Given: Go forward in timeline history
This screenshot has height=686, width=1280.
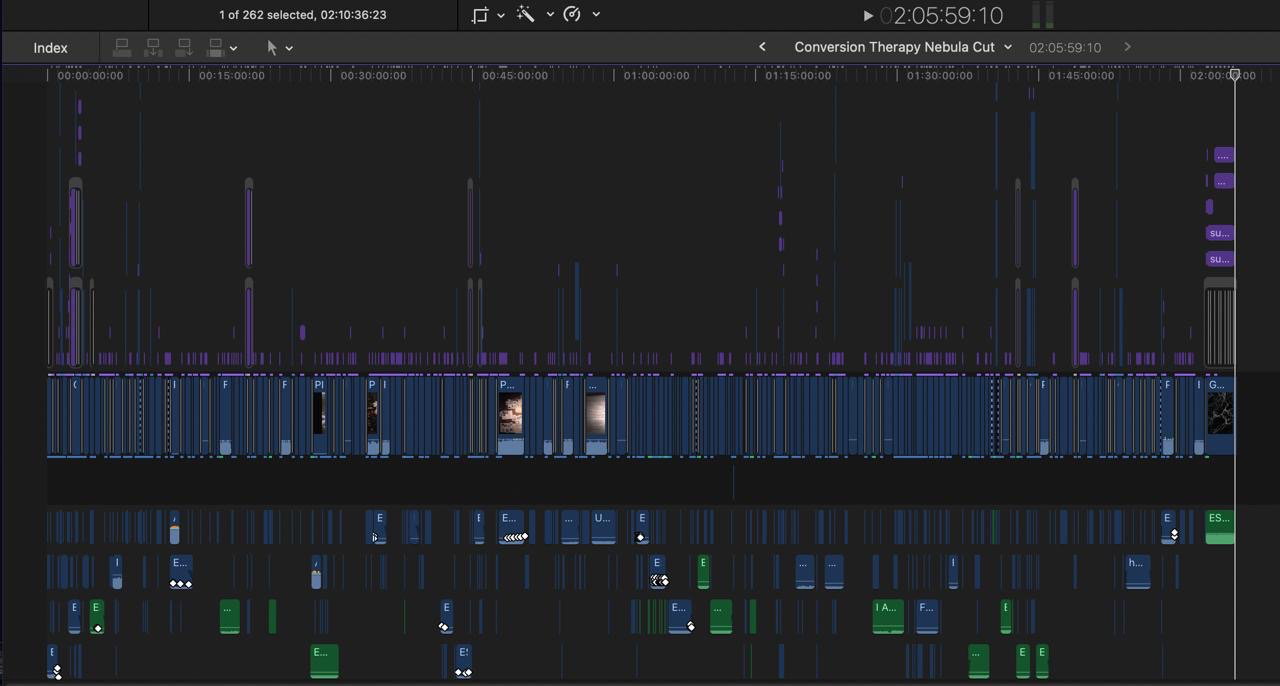Looking at the screenshot, I should pos(1127,47).
